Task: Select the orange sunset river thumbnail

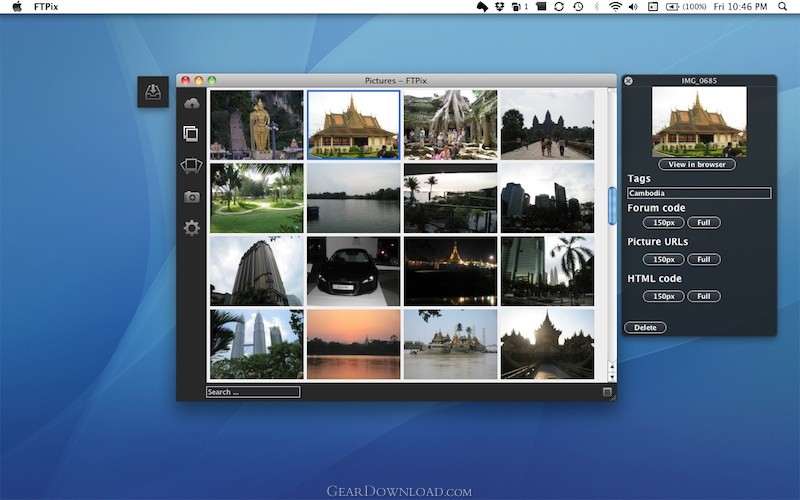Action: tap(354, 344)
